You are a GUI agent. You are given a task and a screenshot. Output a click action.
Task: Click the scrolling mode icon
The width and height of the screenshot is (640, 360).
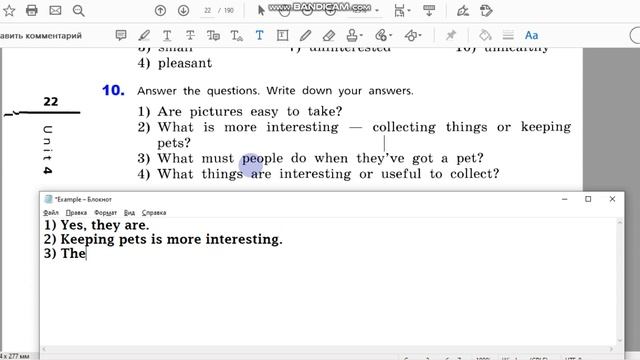429,11
